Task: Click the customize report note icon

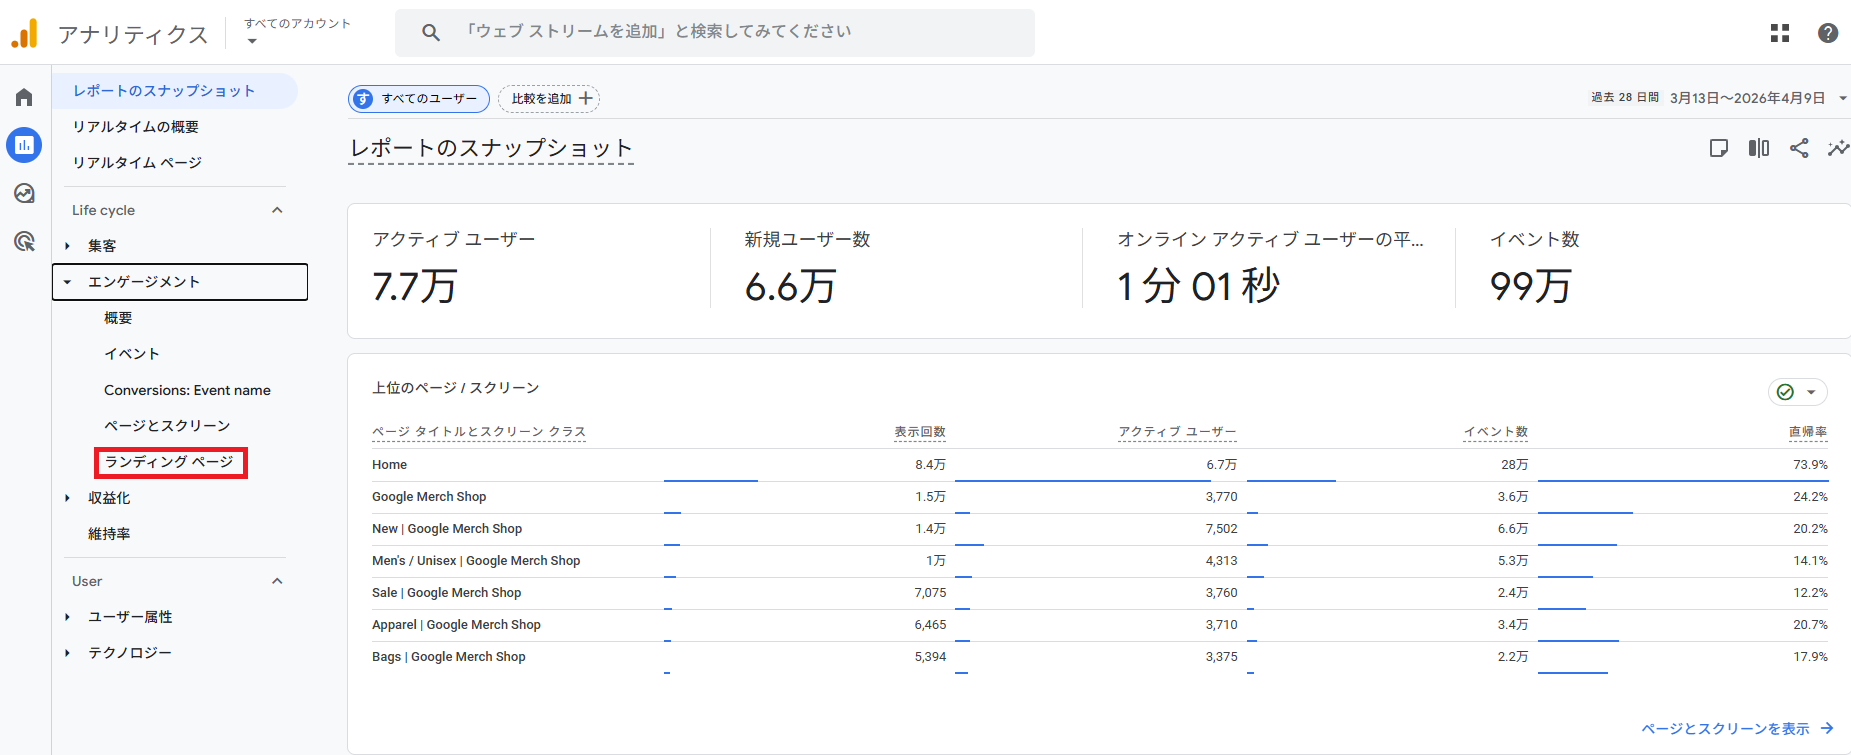Action: tap(1719, 148)
